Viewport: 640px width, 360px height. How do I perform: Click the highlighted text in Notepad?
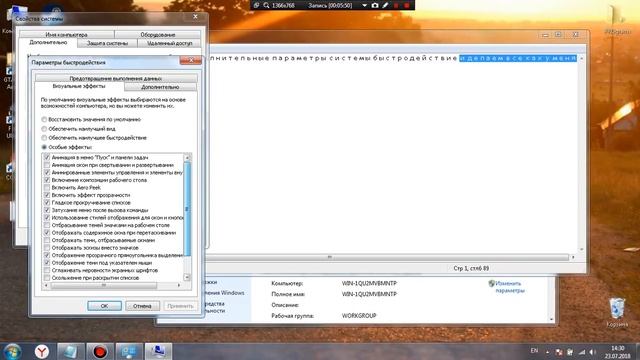click(x=518, y=58)
